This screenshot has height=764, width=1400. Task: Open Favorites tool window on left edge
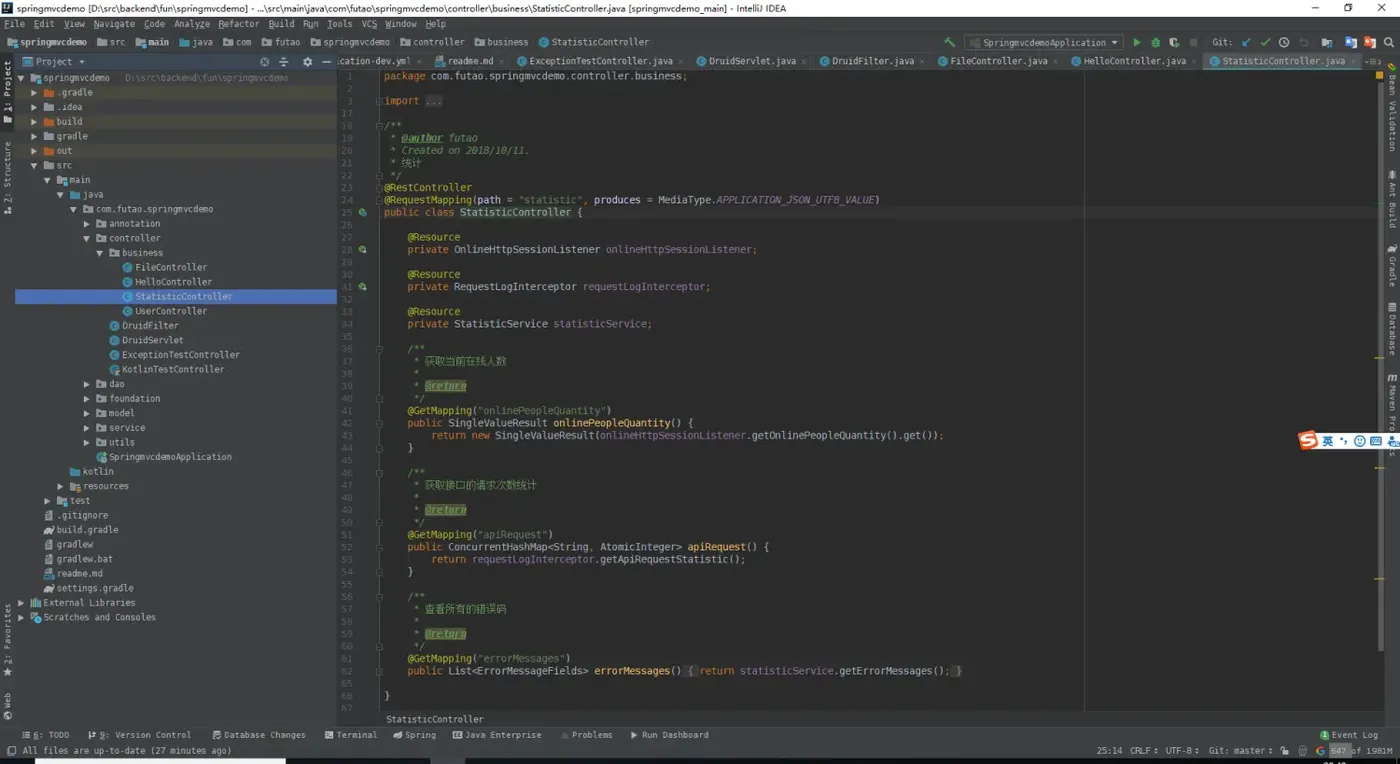pos(7,640)
